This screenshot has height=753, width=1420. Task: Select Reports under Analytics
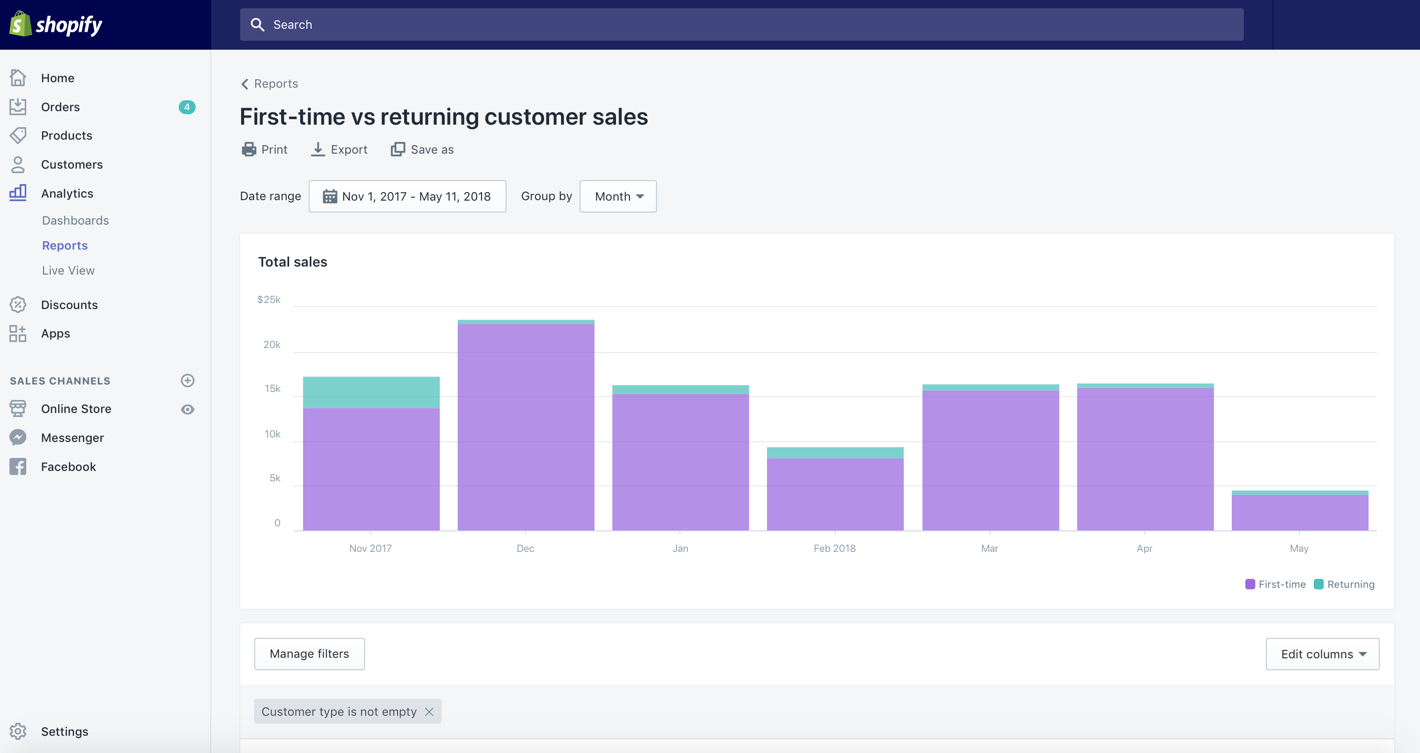click(65, 245)
